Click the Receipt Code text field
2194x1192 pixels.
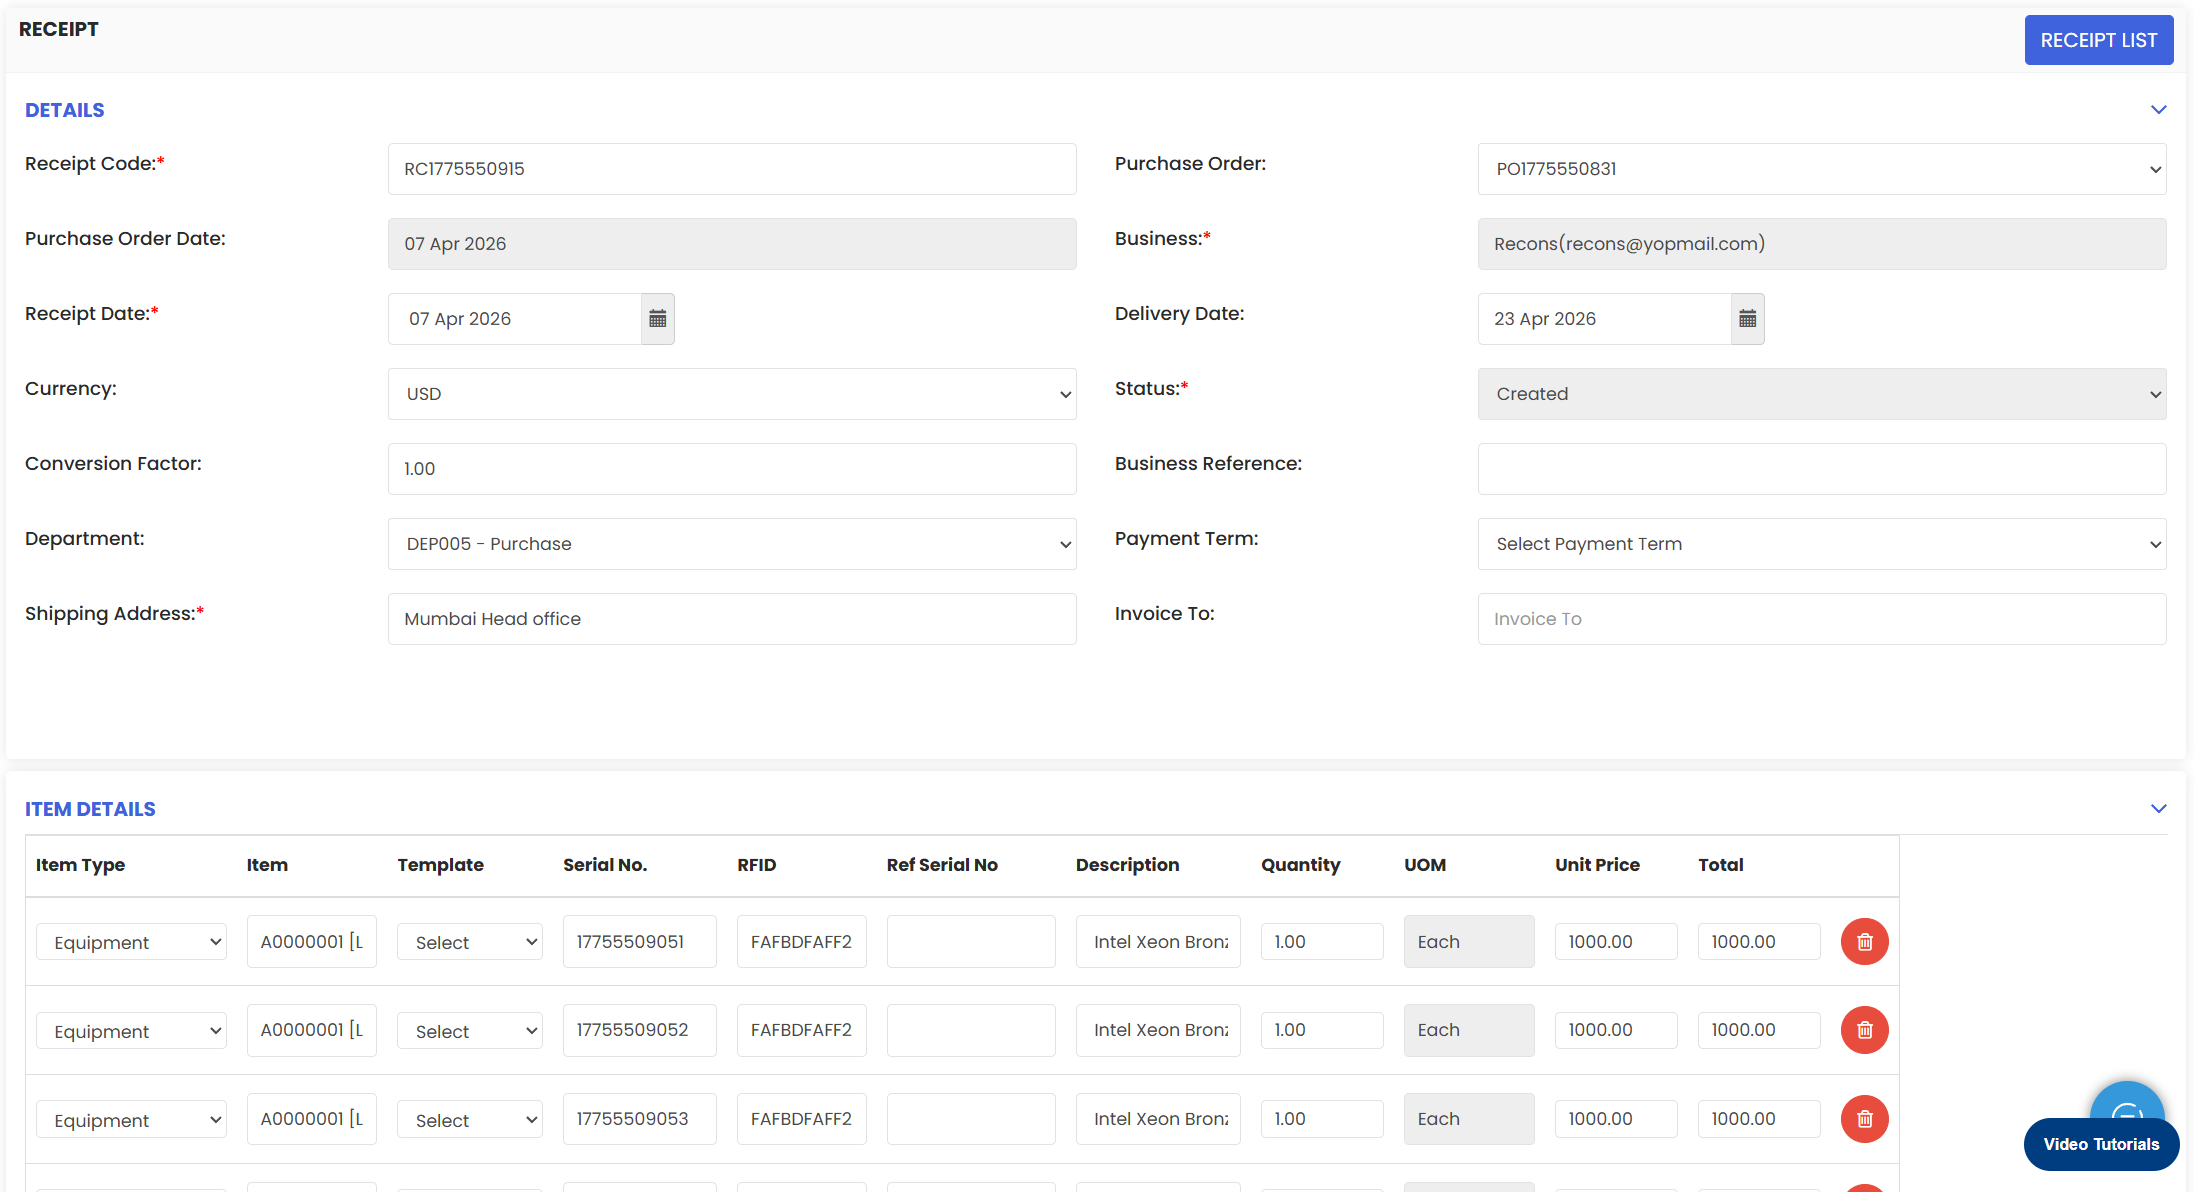(731, 169)
